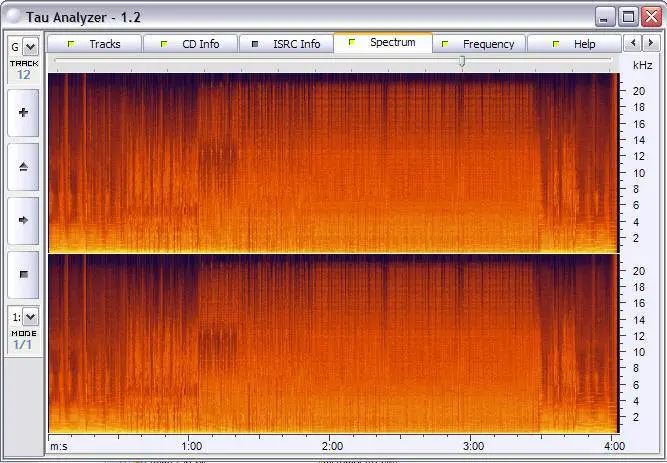Click the track number 12
This screenshot has width=667, height=463.
pos(23,75)
